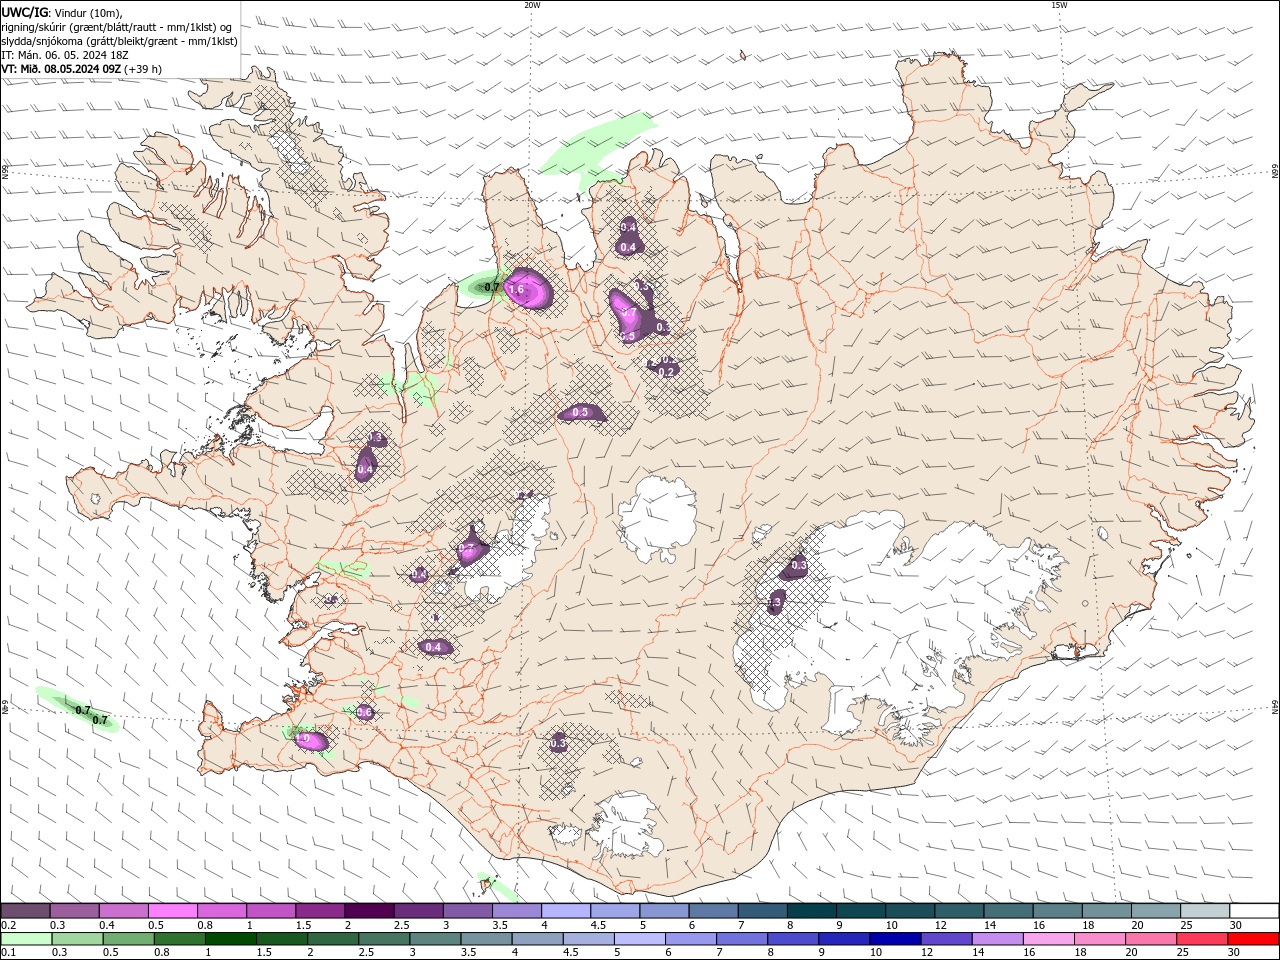Image resolution: width=1280 pixels, height=960 pixels.
Task: Click the deep blue 10 swatch on rain scale
Action: pos(894,939)
